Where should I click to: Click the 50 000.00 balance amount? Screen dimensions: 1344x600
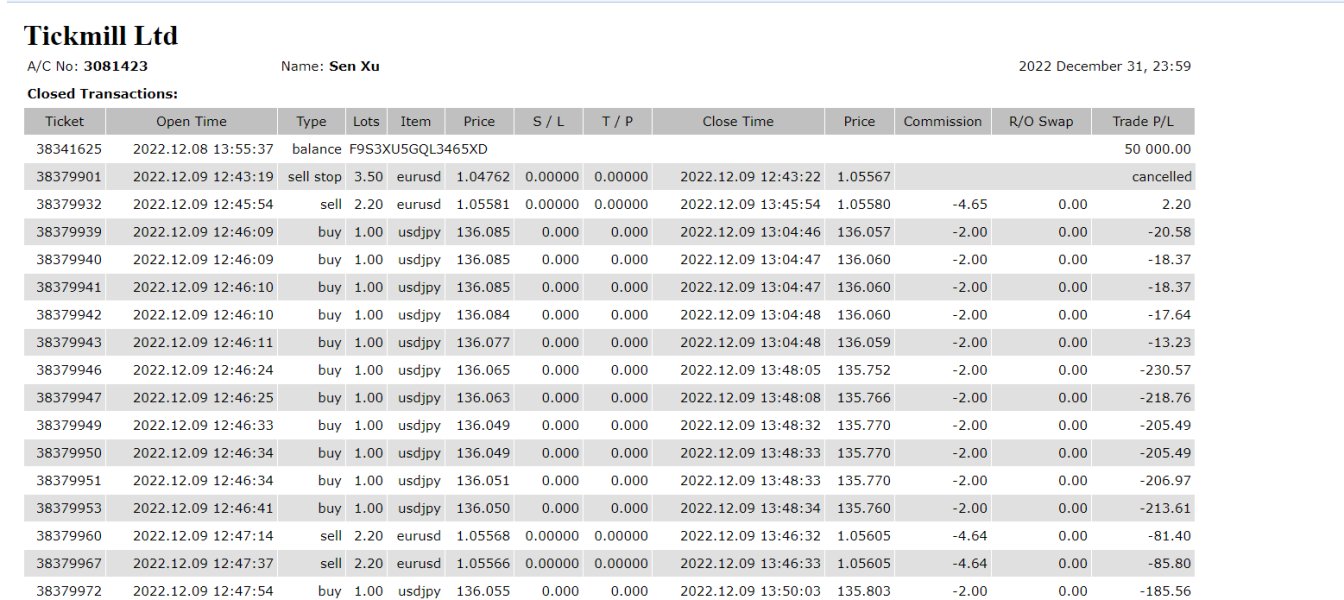[x=1158, y=149]
